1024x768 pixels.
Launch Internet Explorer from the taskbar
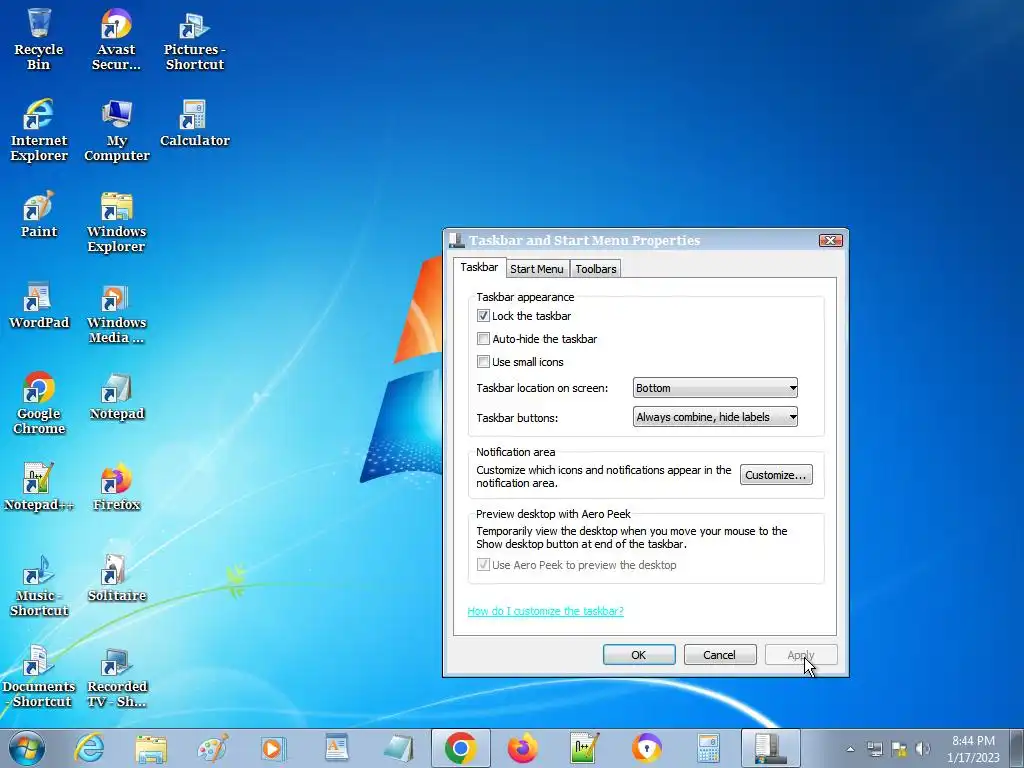pos(89,748)
